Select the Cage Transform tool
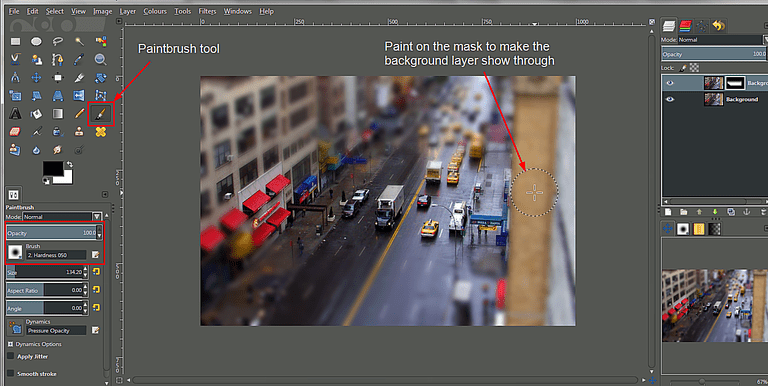This screenshot has width=768, height=386. click(x=101, y=96)
